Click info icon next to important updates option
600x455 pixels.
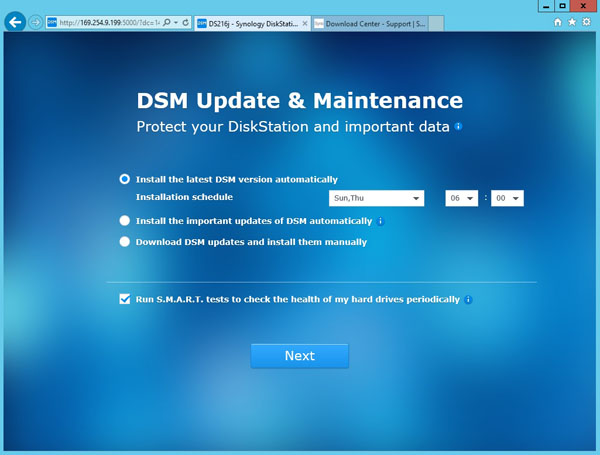point(380,221)
